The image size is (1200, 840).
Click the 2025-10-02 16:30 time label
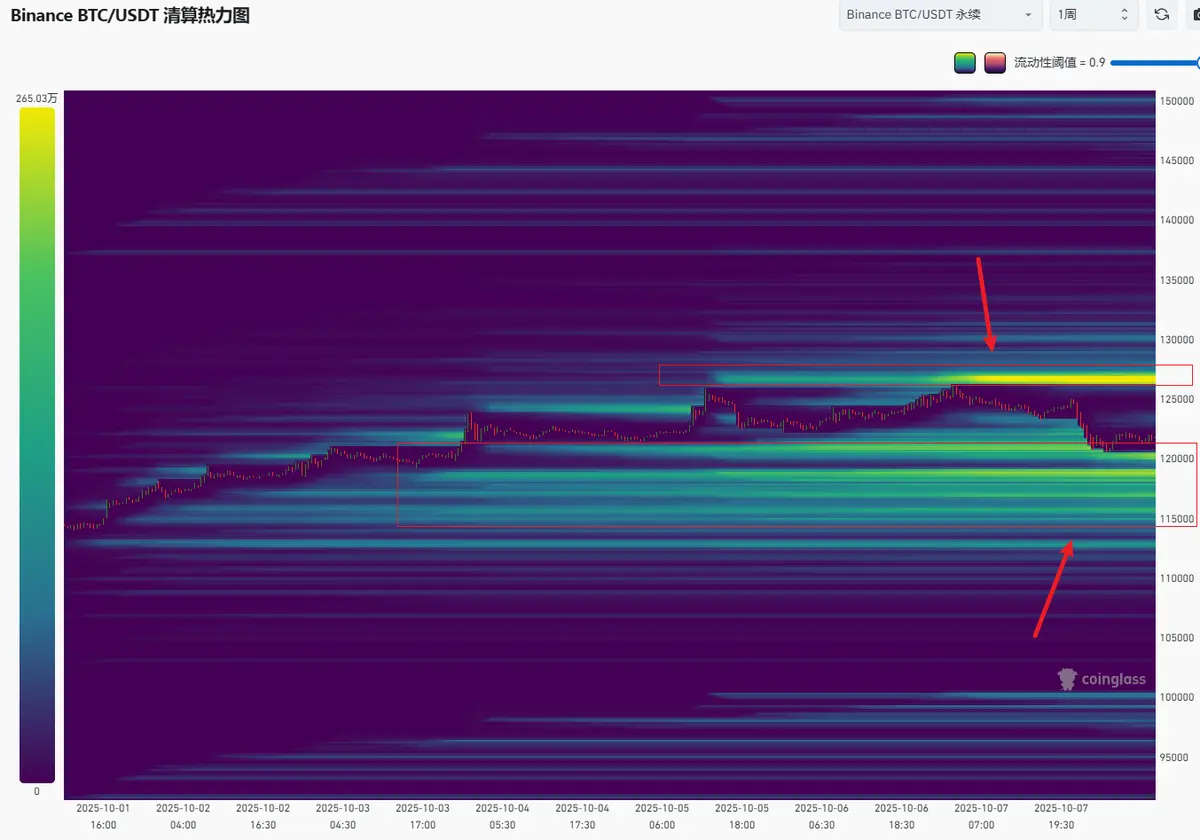[263, 816]
